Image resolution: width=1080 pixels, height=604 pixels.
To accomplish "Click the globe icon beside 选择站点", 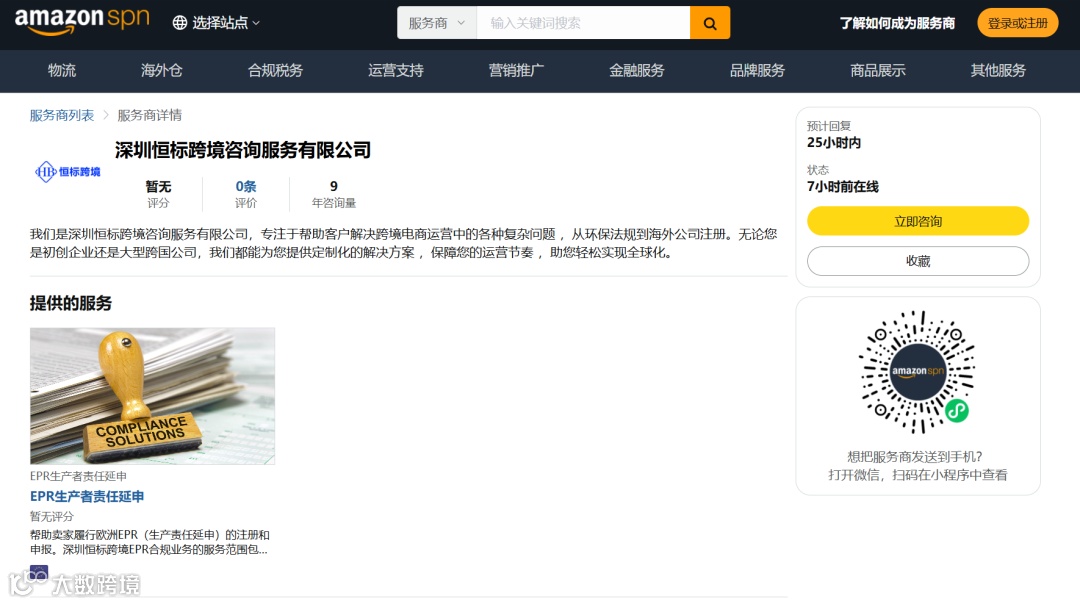I will click(x=180, y=23).
